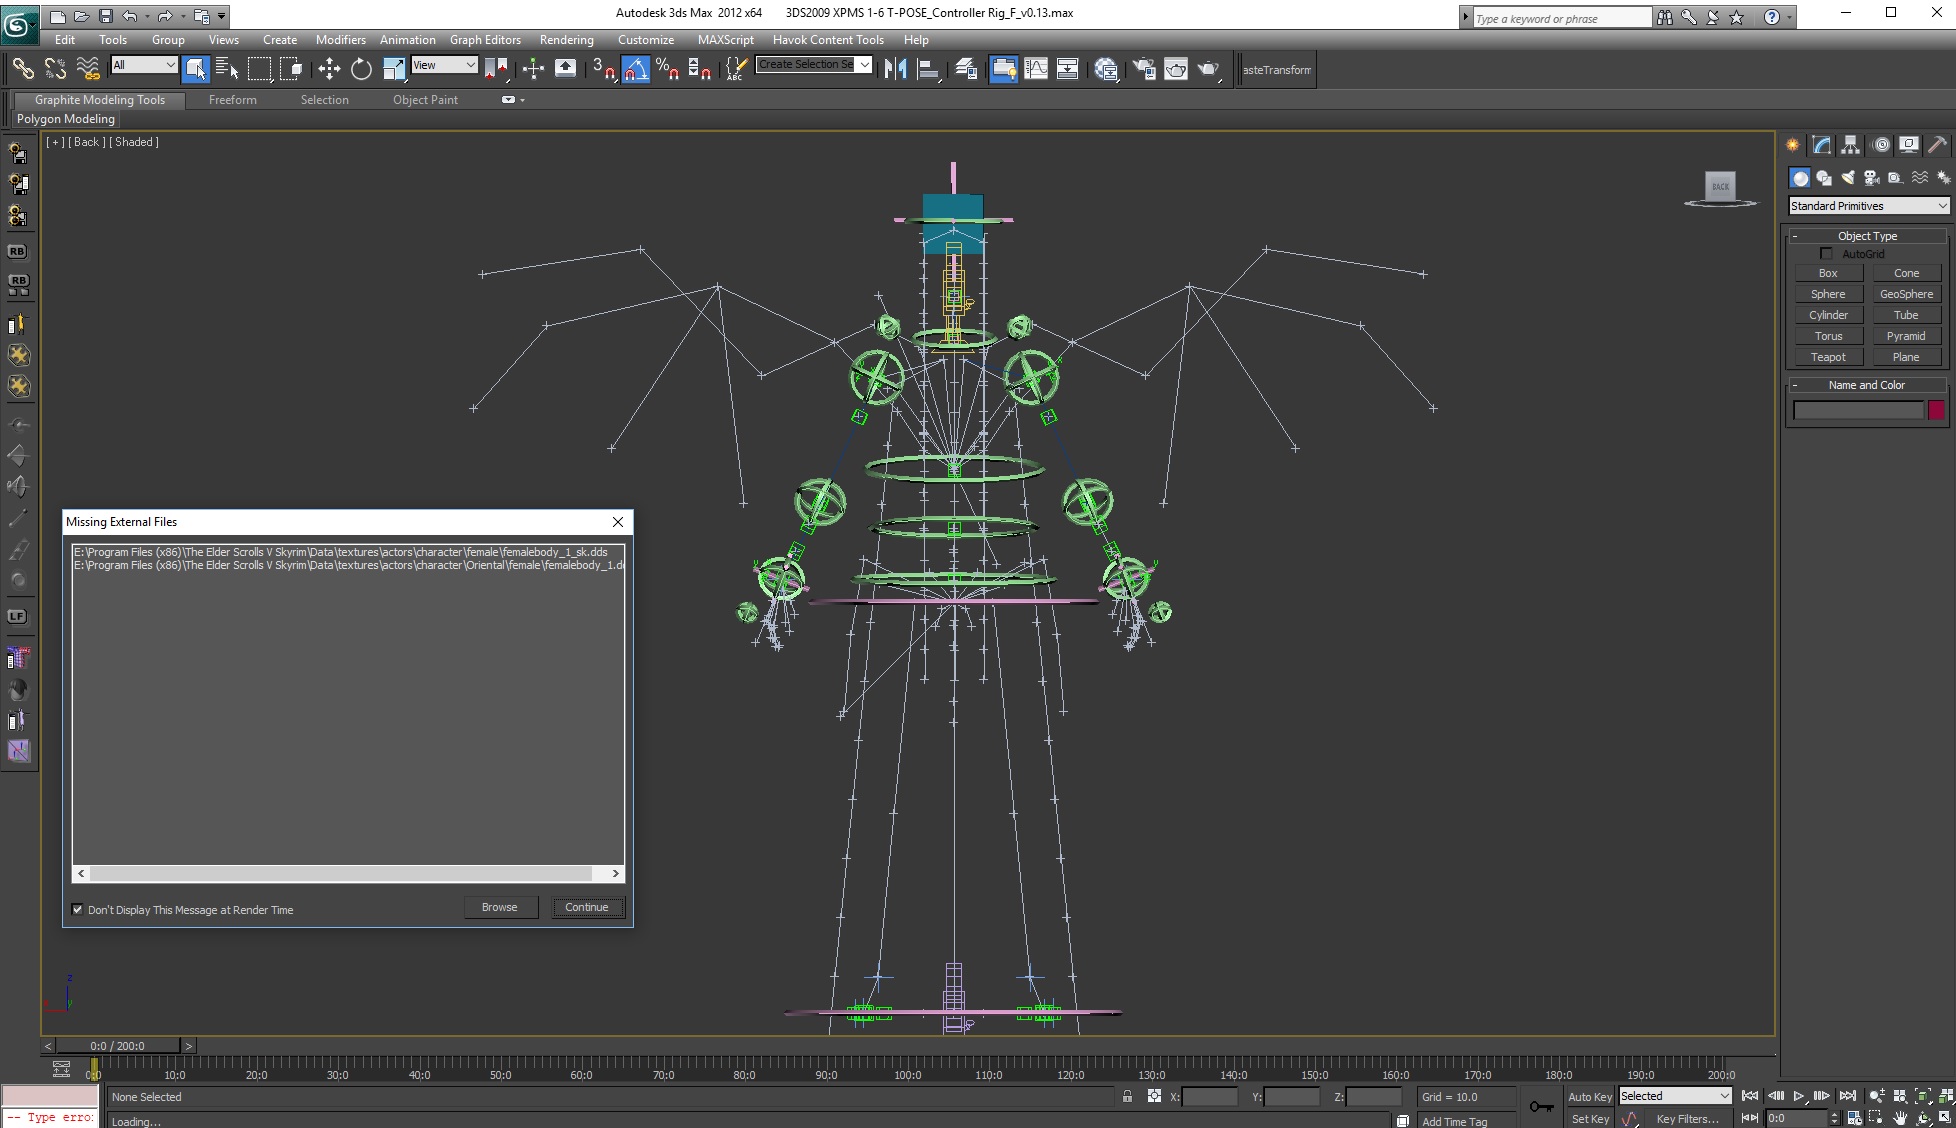Open Select by Name list icon
This screenshot has height=1128, width=1956.
227,68
